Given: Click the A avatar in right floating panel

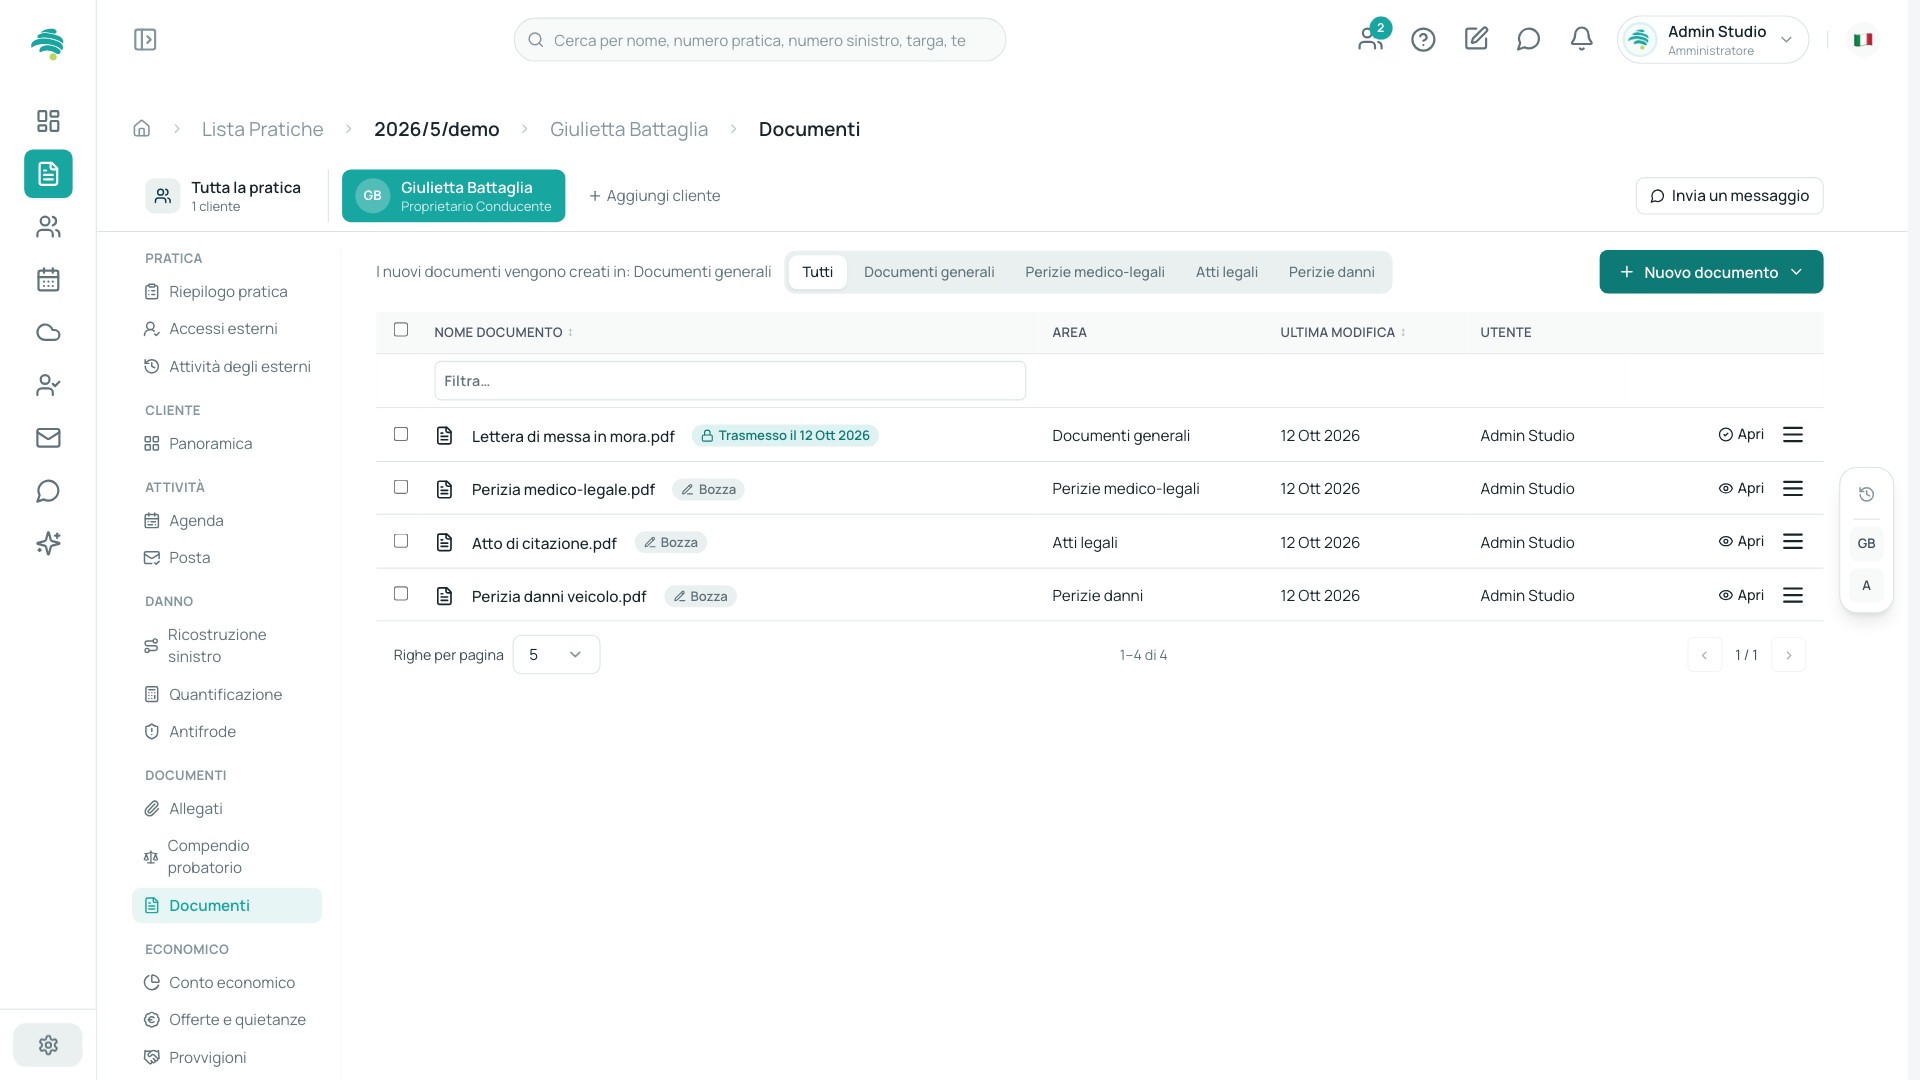Looking at the screenshot, I should coord(1866,586).
